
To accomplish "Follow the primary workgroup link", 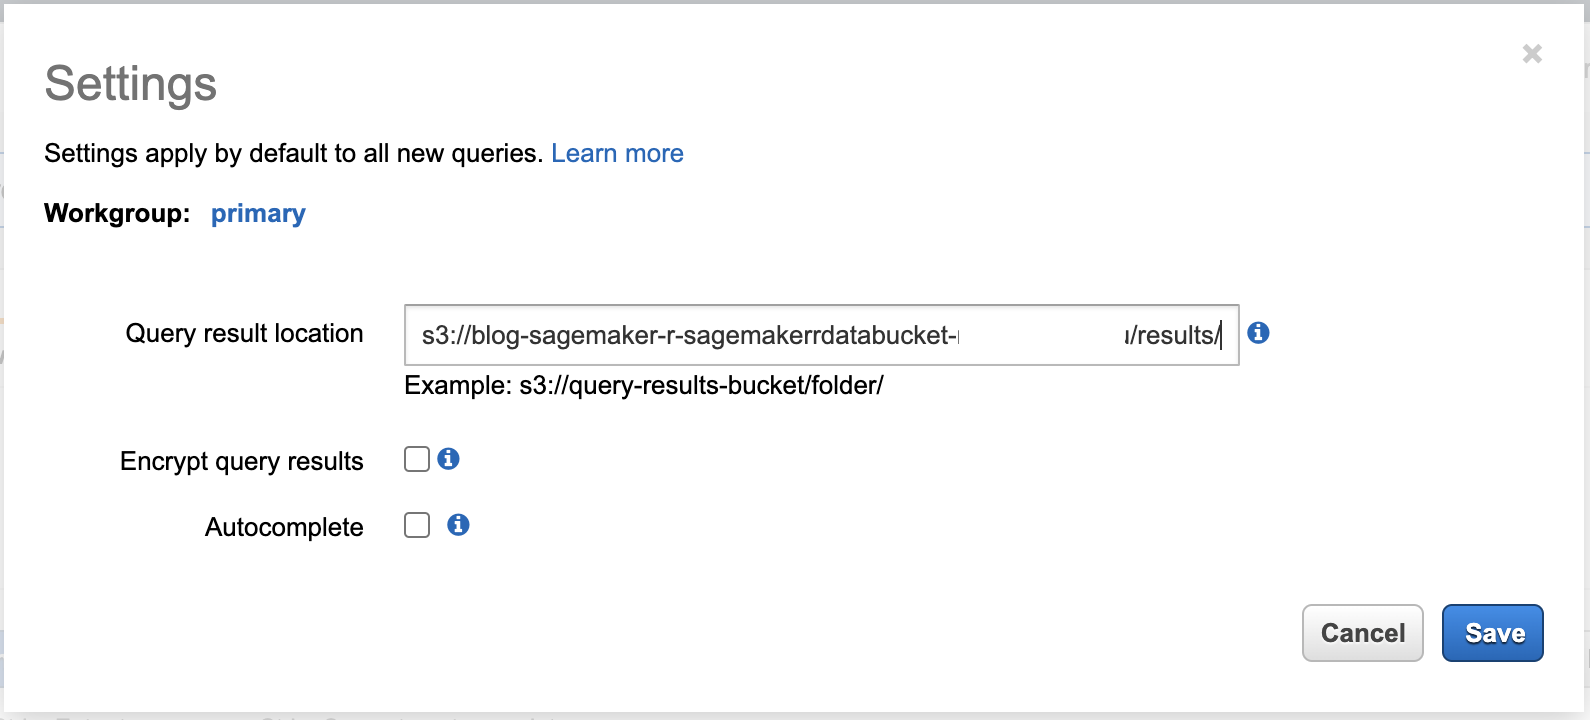I will 258,214.
